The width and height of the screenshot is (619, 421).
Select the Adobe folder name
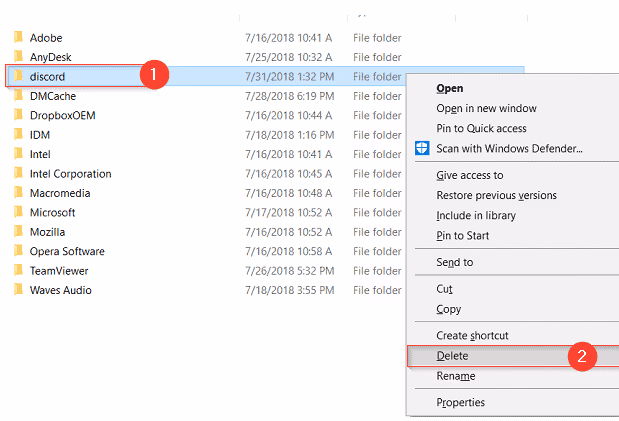click(x=46, y=38)
